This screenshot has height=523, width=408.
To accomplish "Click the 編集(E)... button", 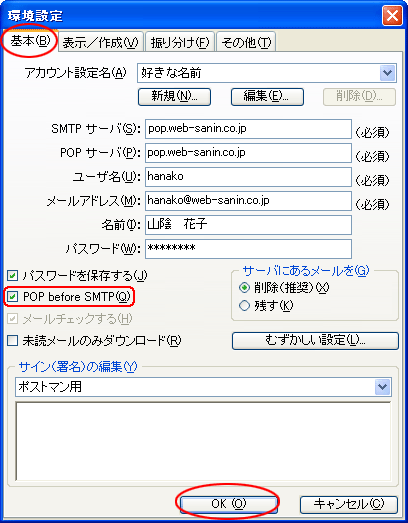I will (x=267, y=97).
